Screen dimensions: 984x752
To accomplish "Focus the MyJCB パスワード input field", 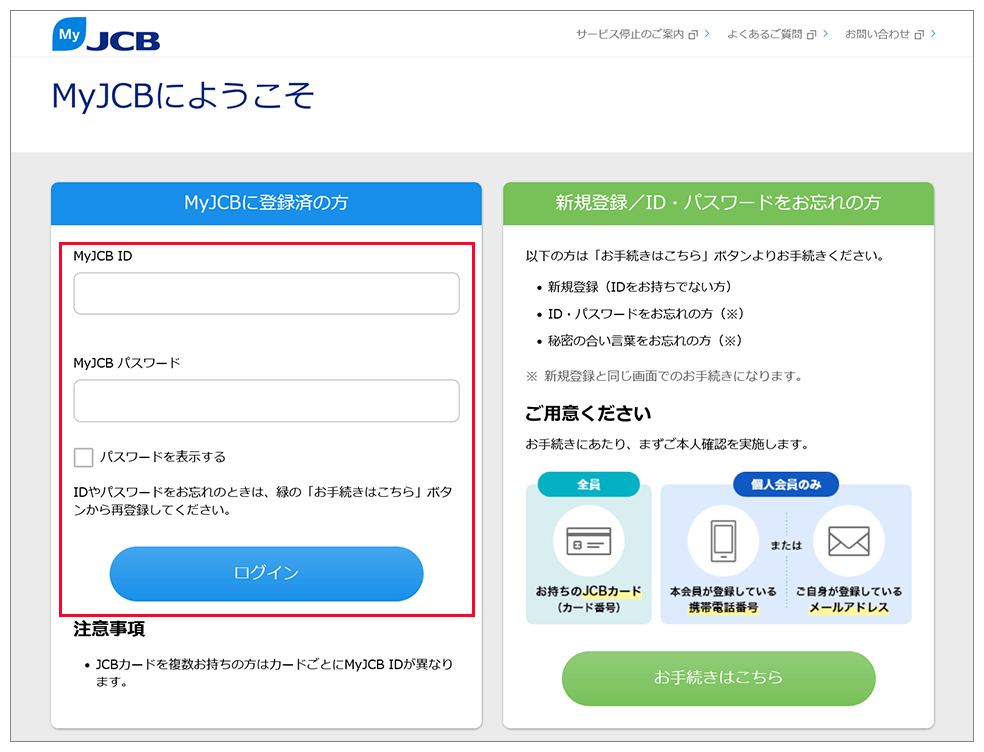I will [267, 400].
